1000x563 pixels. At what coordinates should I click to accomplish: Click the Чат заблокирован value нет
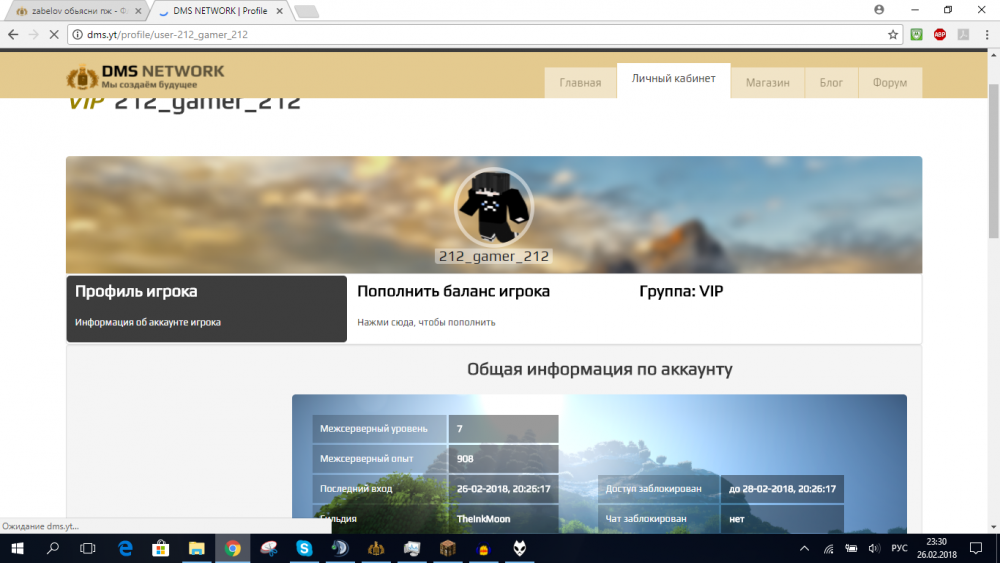(x=737, y=518)
